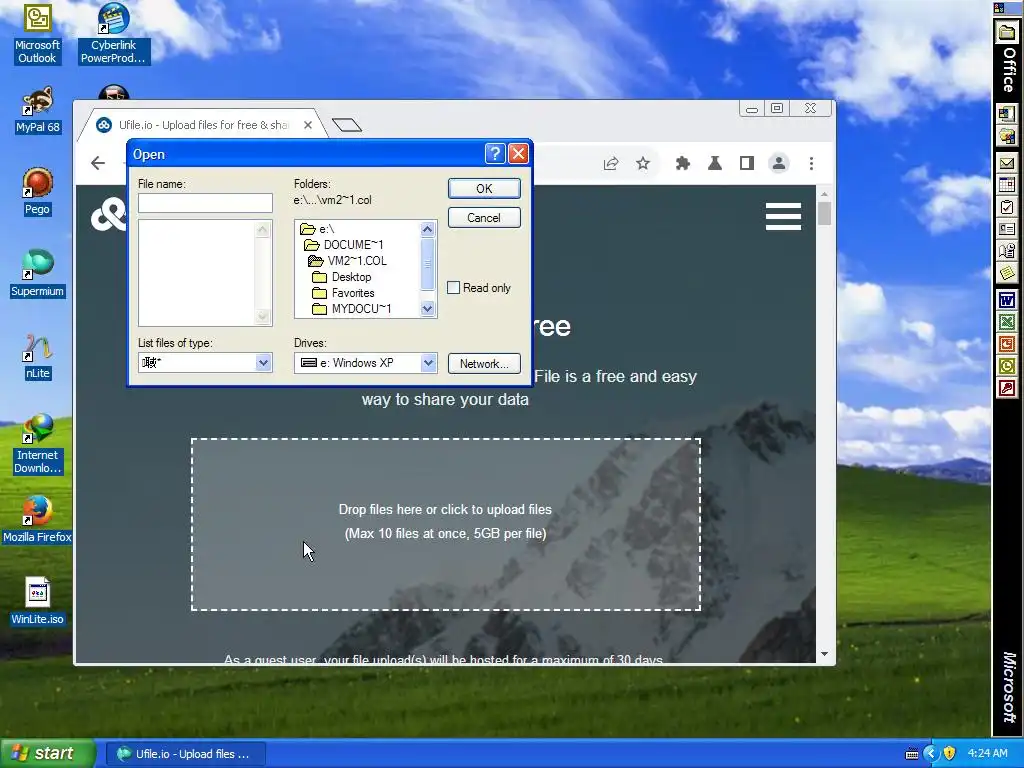Open the Supermium desktop shortcut
The height and width of the screenshot is (768, 1024).
coord(37,273)
